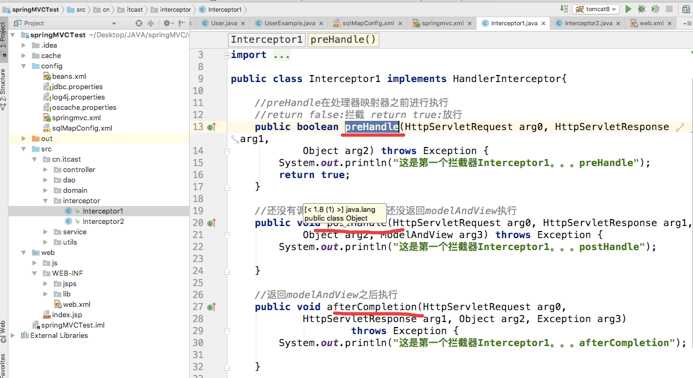This screenshot has height=378, width=693.
Task: Click the Make Project build icon
Action: (x=564, y=9)
